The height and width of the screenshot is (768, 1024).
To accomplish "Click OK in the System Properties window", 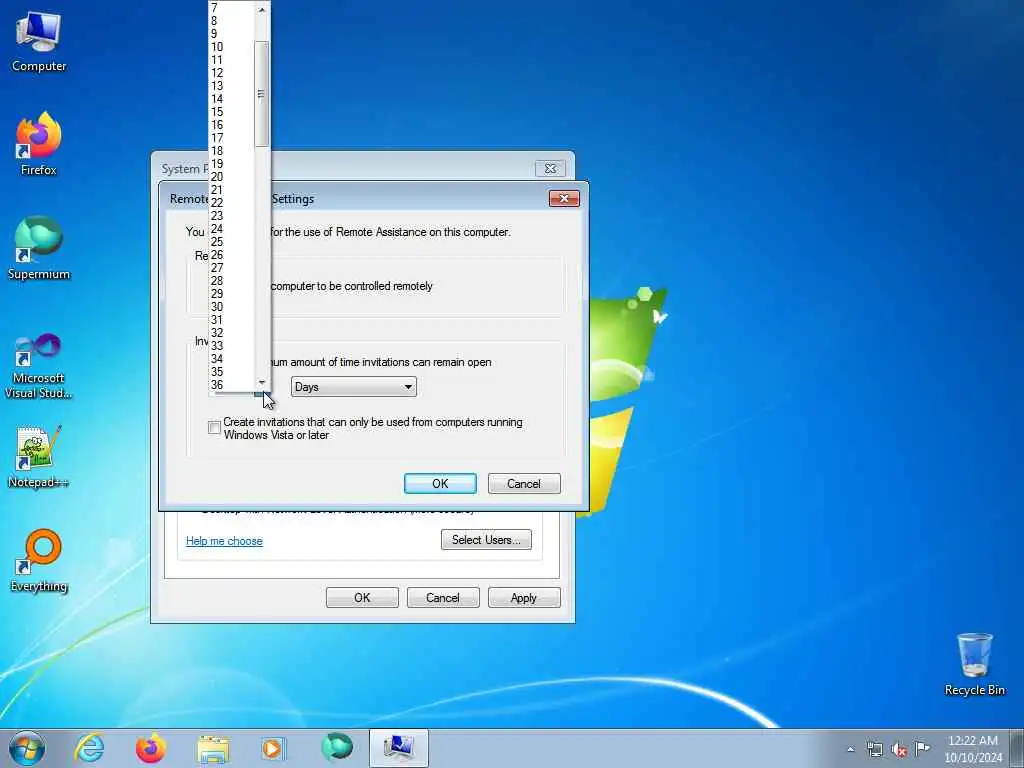I will (362, 598).
